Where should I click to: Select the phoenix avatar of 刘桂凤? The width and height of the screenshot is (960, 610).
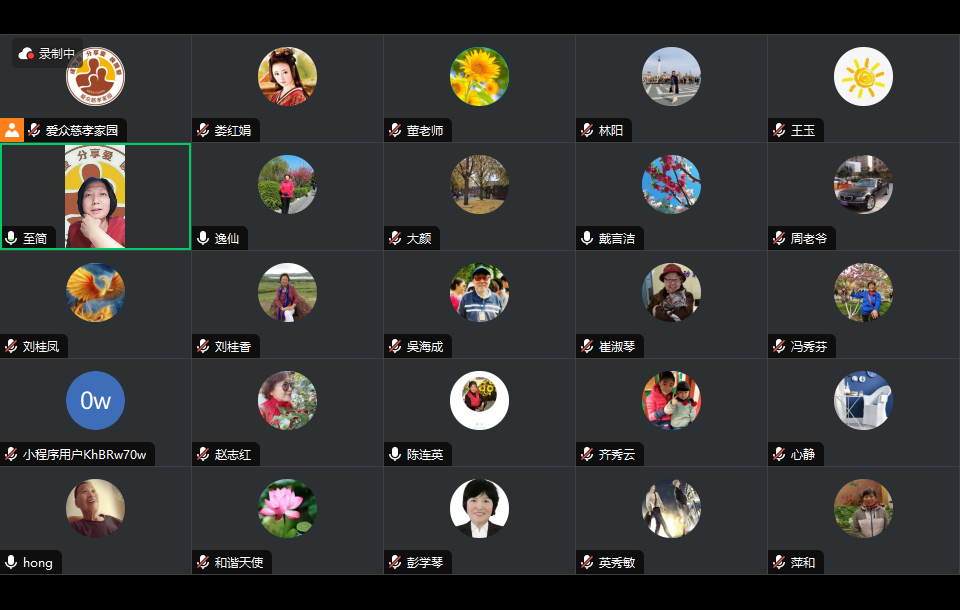(x=96, y=292)
